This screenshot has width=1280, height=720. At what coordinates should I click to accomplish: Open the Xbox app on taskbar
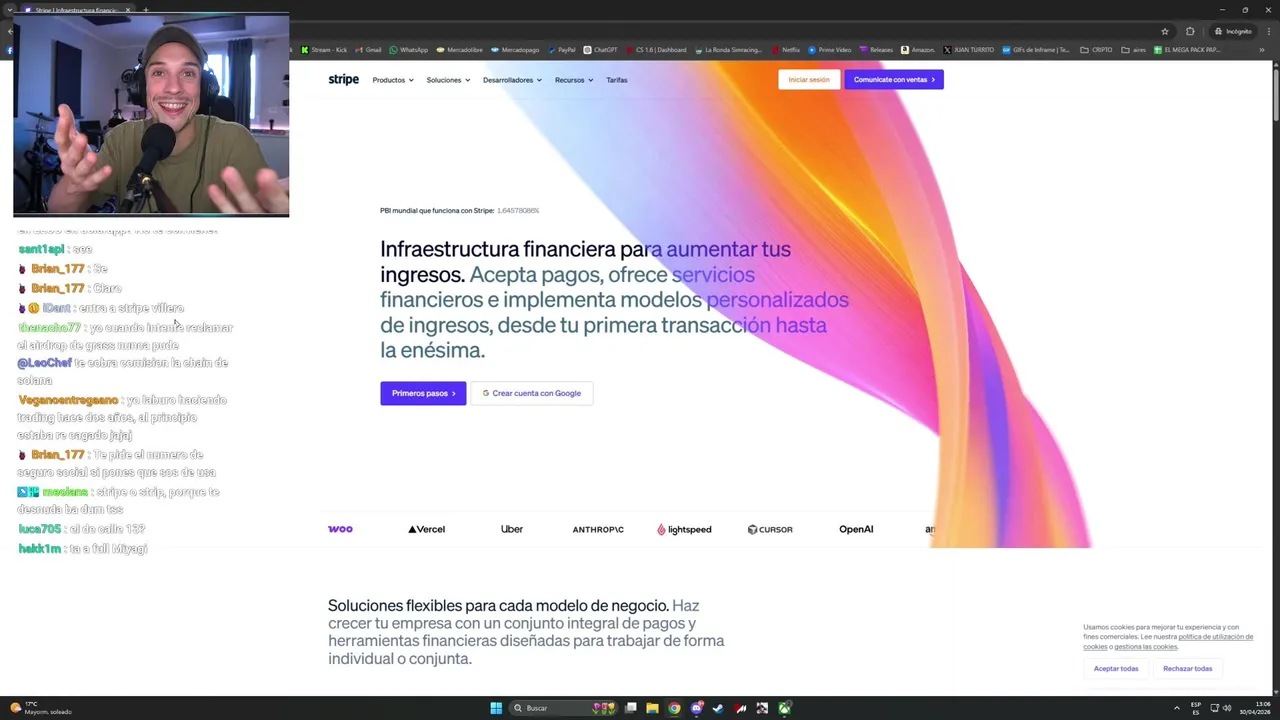784,708
